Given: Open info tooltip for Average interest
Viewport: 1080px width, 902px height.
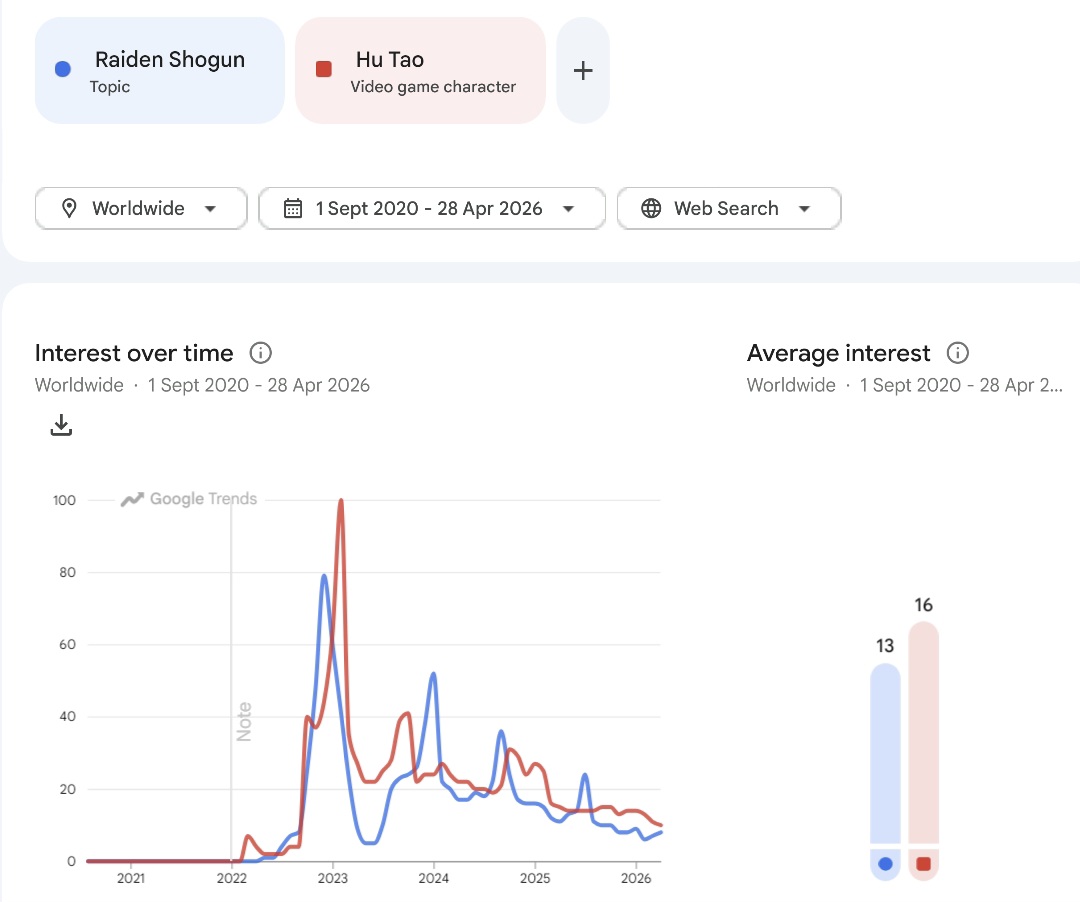Looking at the screenshot, I should tap(957, 353).
